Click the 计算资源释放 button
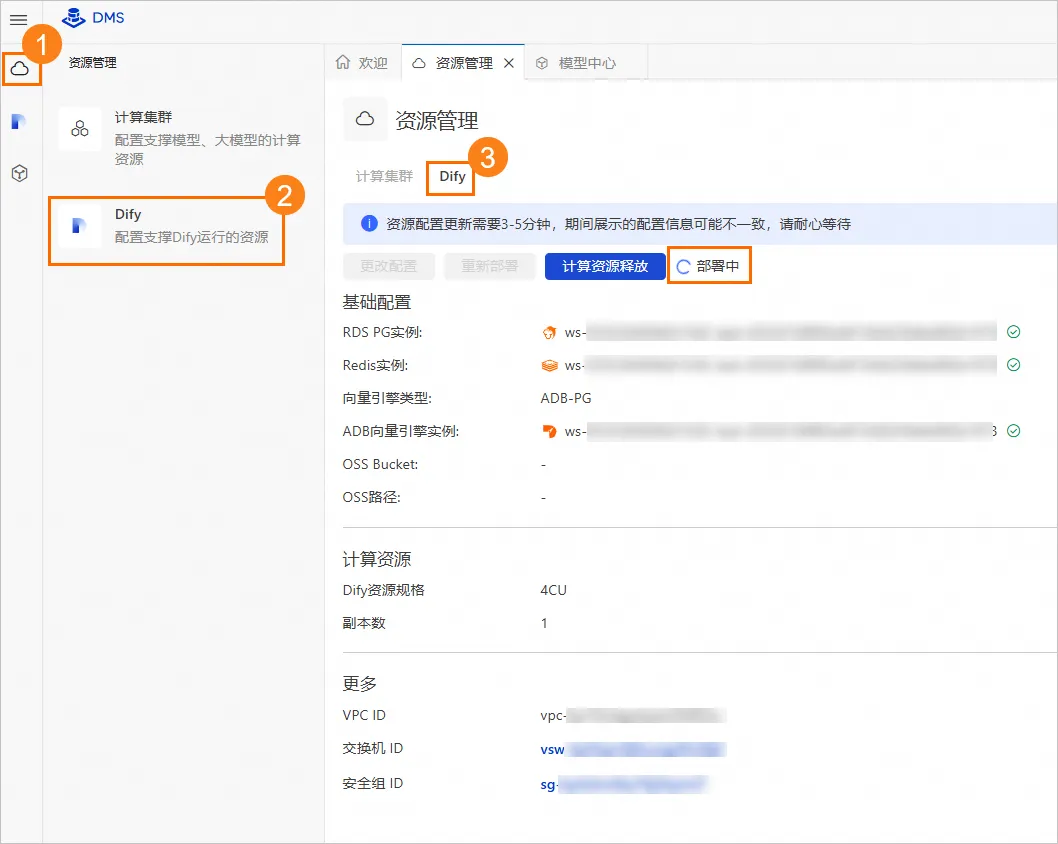Image resolution: width=1058 pixels, height=844 pixels. (x=605, y=266)
